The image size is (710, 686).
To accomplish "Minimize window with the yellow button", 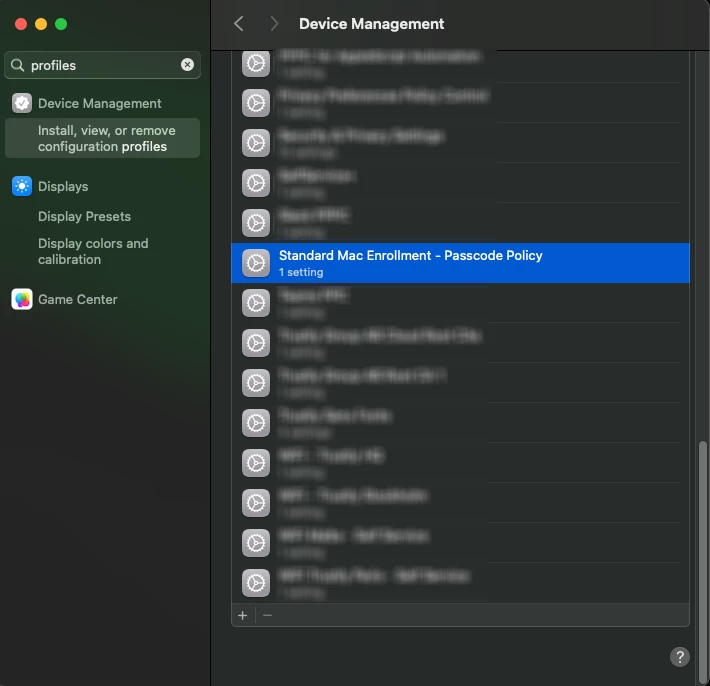I will (41, 24).
